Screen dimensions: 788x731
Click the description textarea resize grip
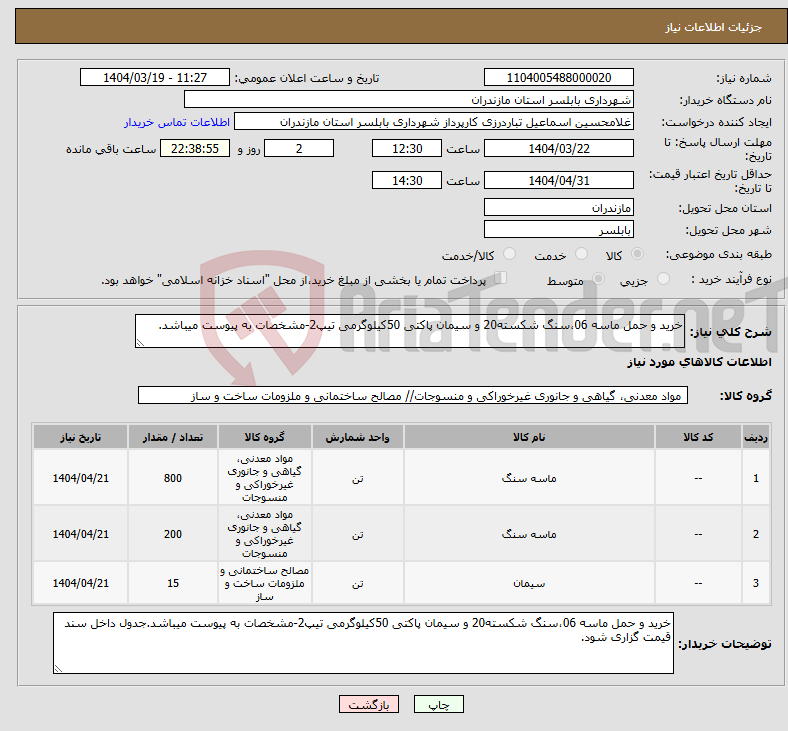pos(140,343)
